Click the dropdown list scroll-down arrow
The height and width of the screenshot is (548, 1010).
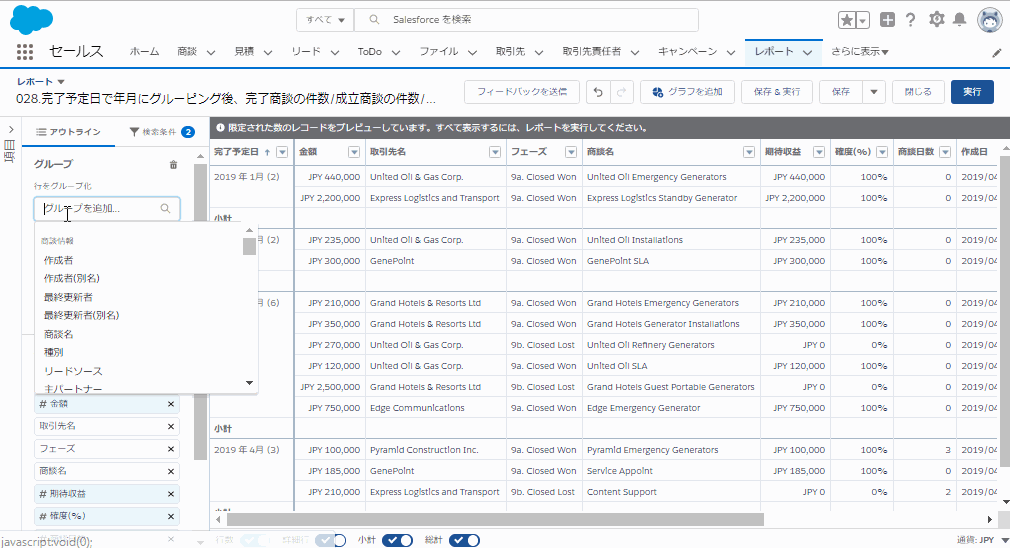(249, 383)
